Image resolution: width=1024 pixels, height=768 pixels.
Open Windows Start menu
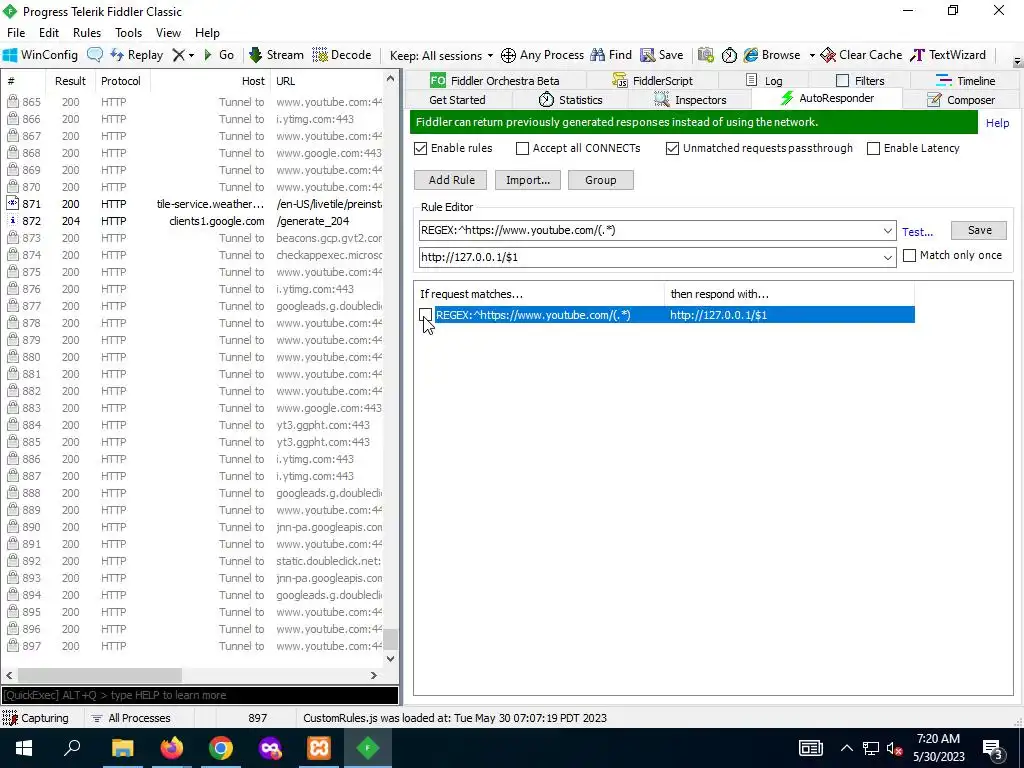24,748
